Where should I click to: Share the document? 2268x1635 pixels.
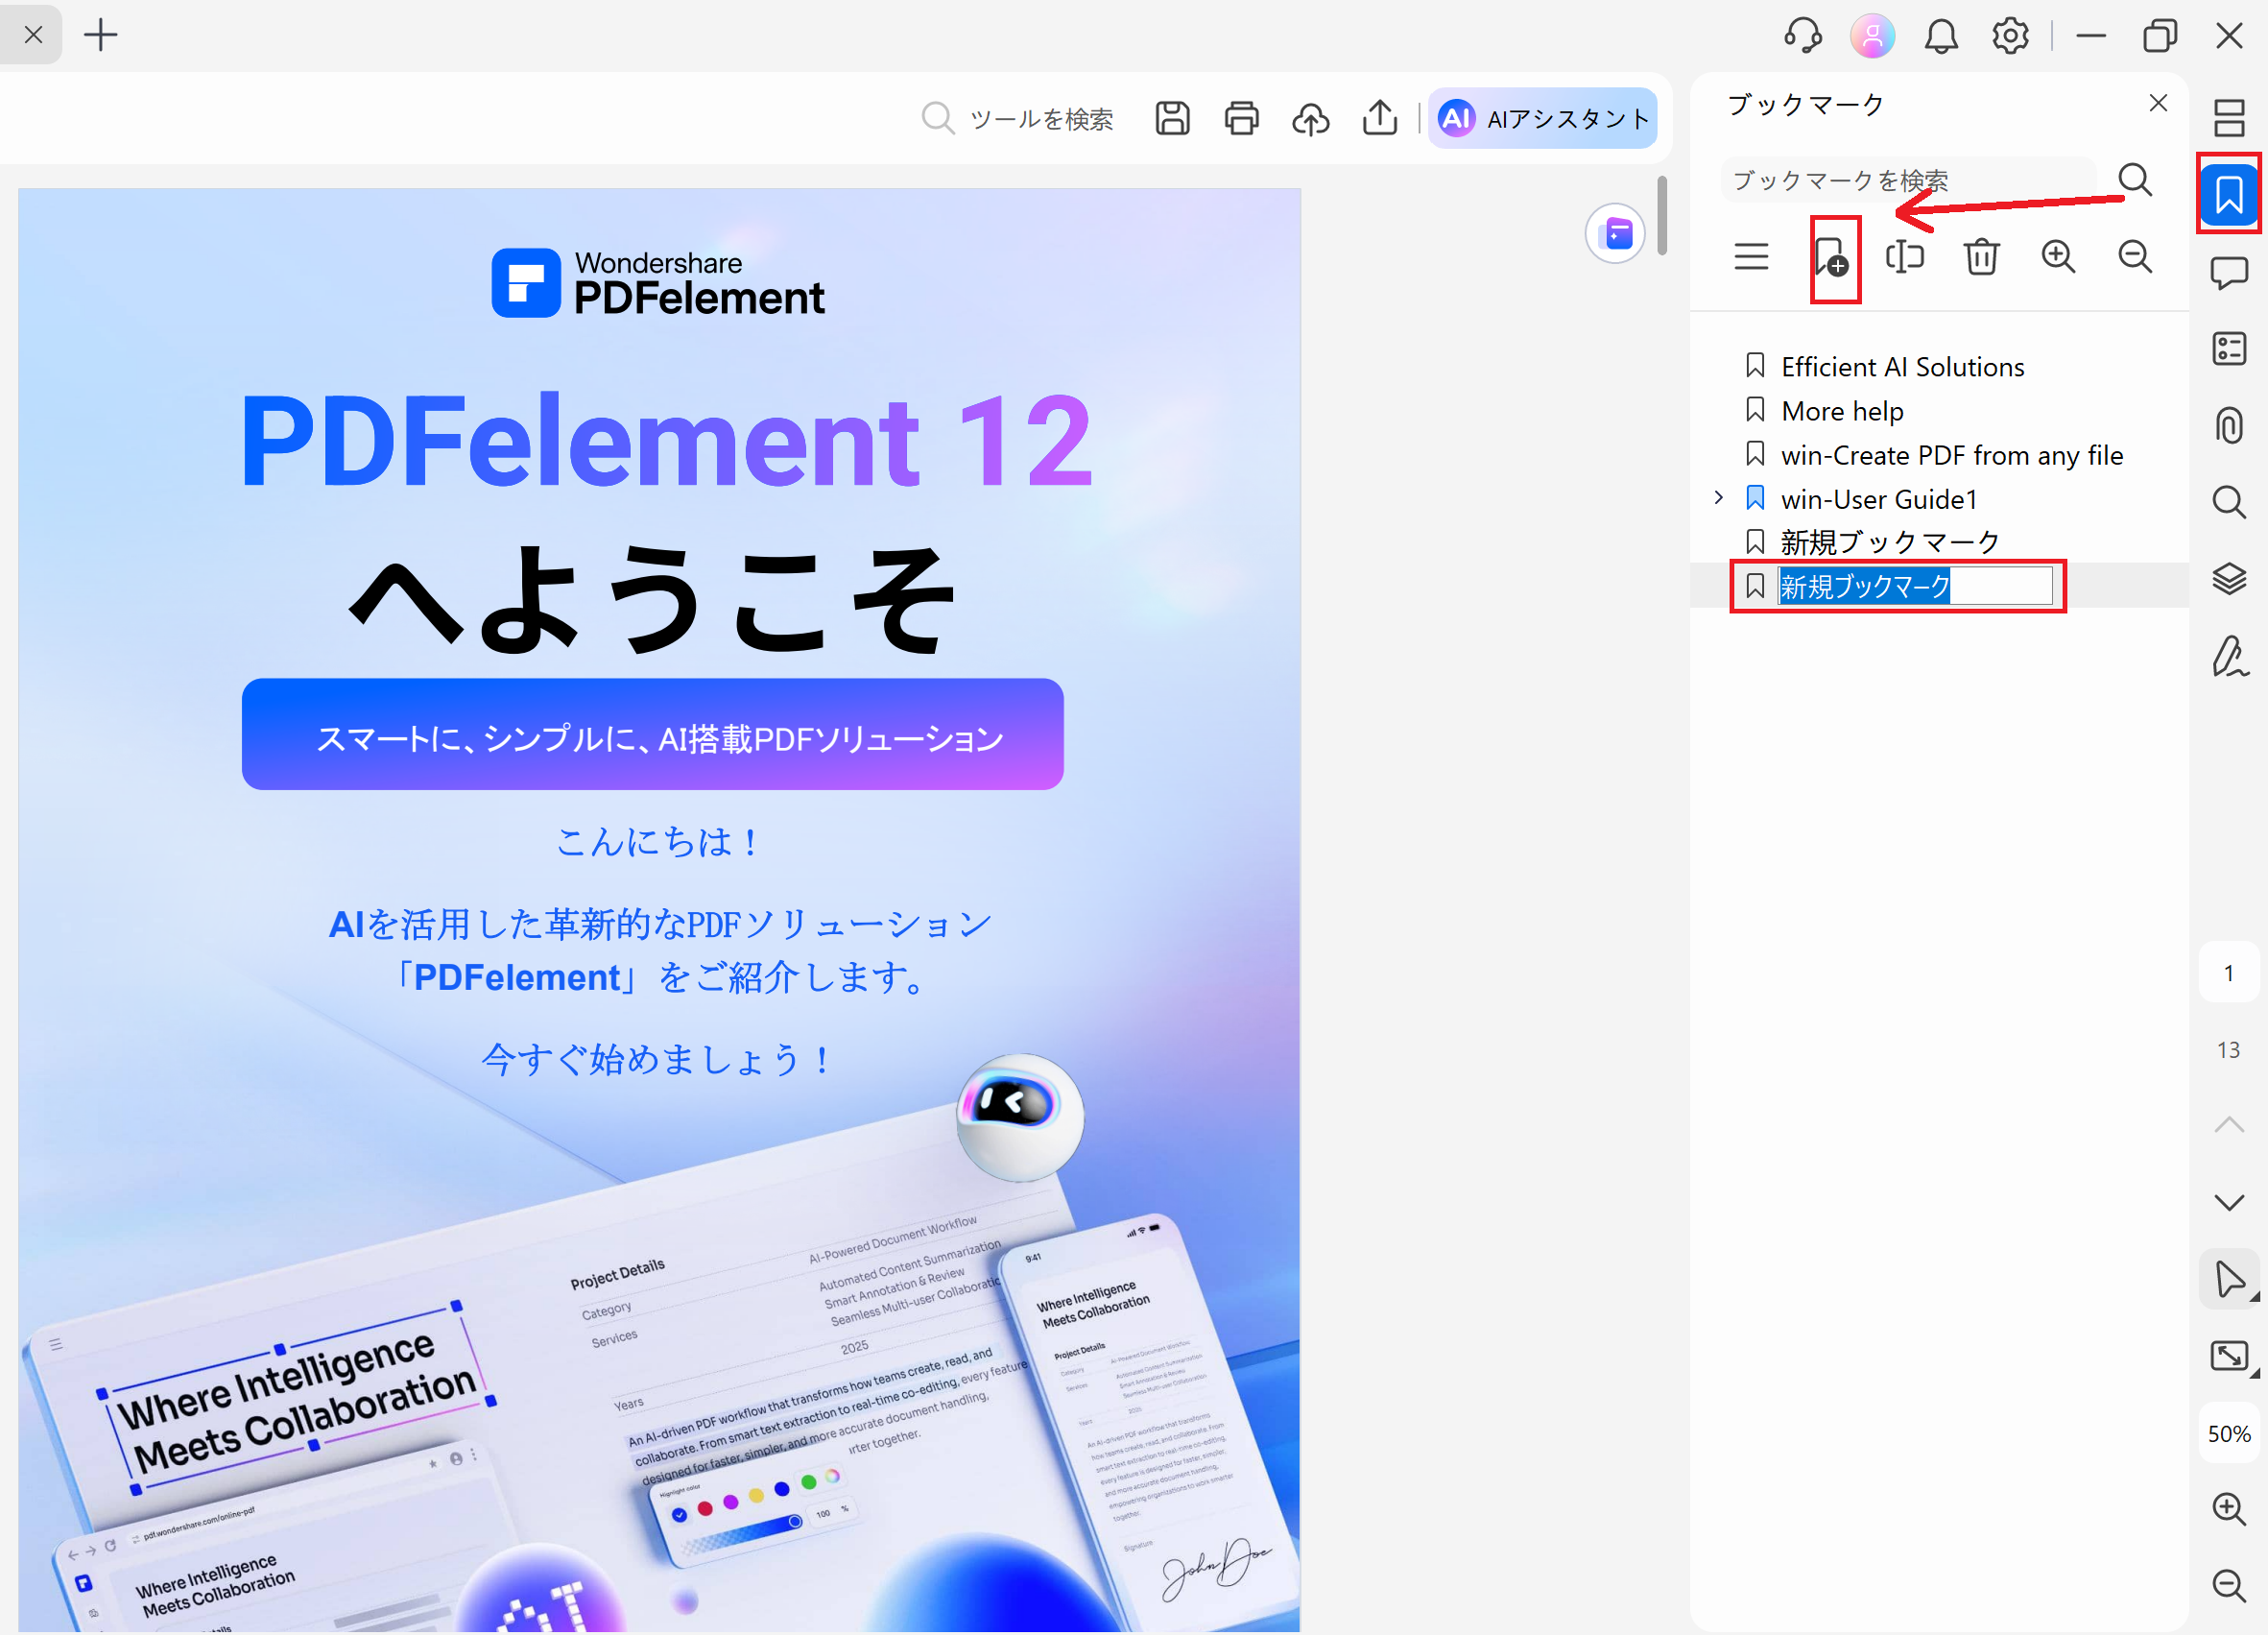[x=1380, y=118]
